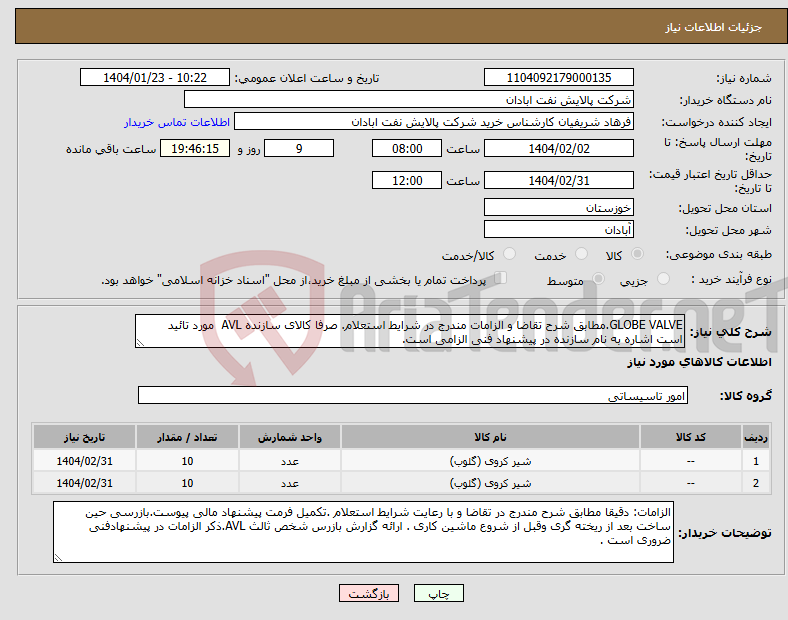Click row 1 unit عدد
The height and width of the screenshot is (620, 788).
coord(290,461)
